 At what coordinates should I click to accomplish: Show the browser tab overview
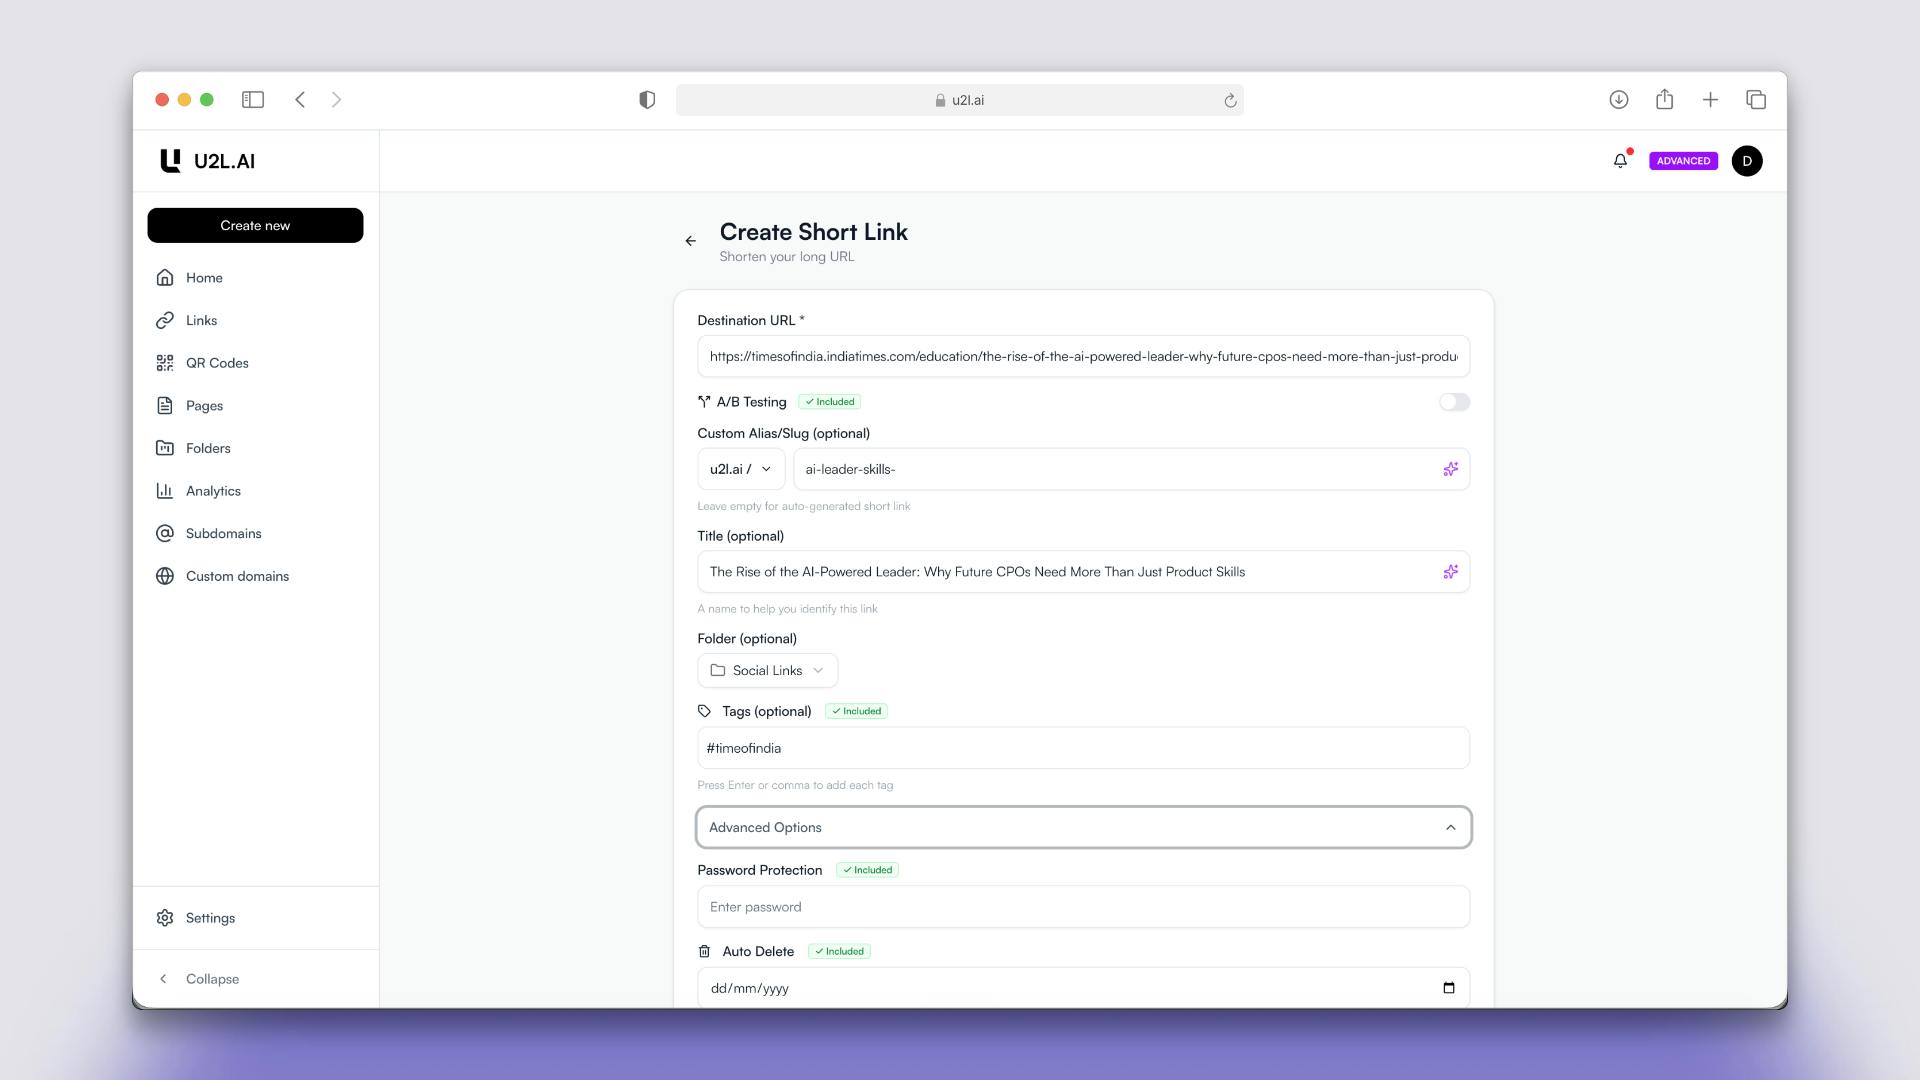(x=1756, y=99)
